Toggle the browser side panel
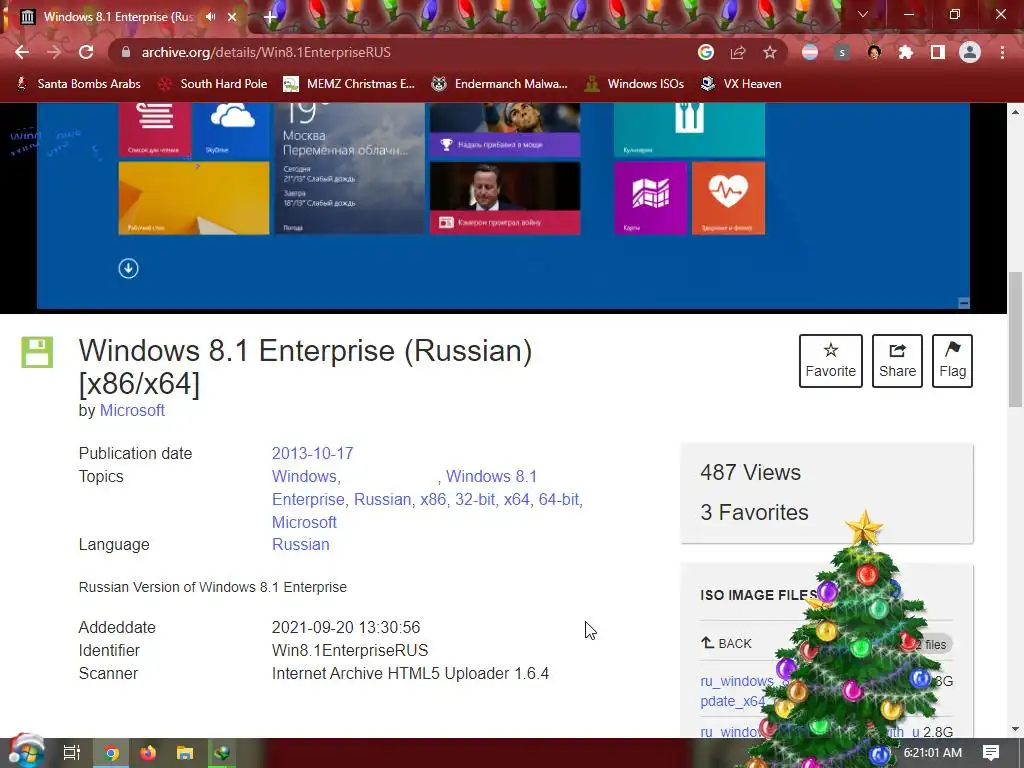 938,52
